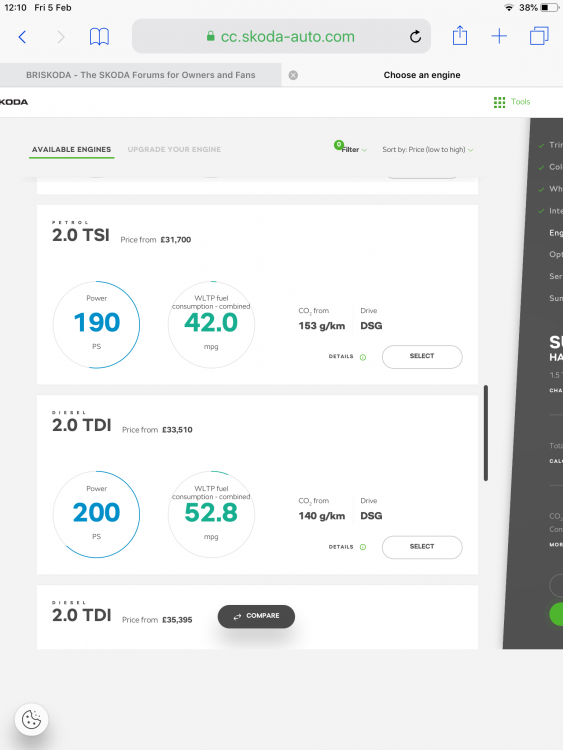Reload the page with refresh icon
The height and width of the screenshot is (750, 563).
[x=415, y=36]
